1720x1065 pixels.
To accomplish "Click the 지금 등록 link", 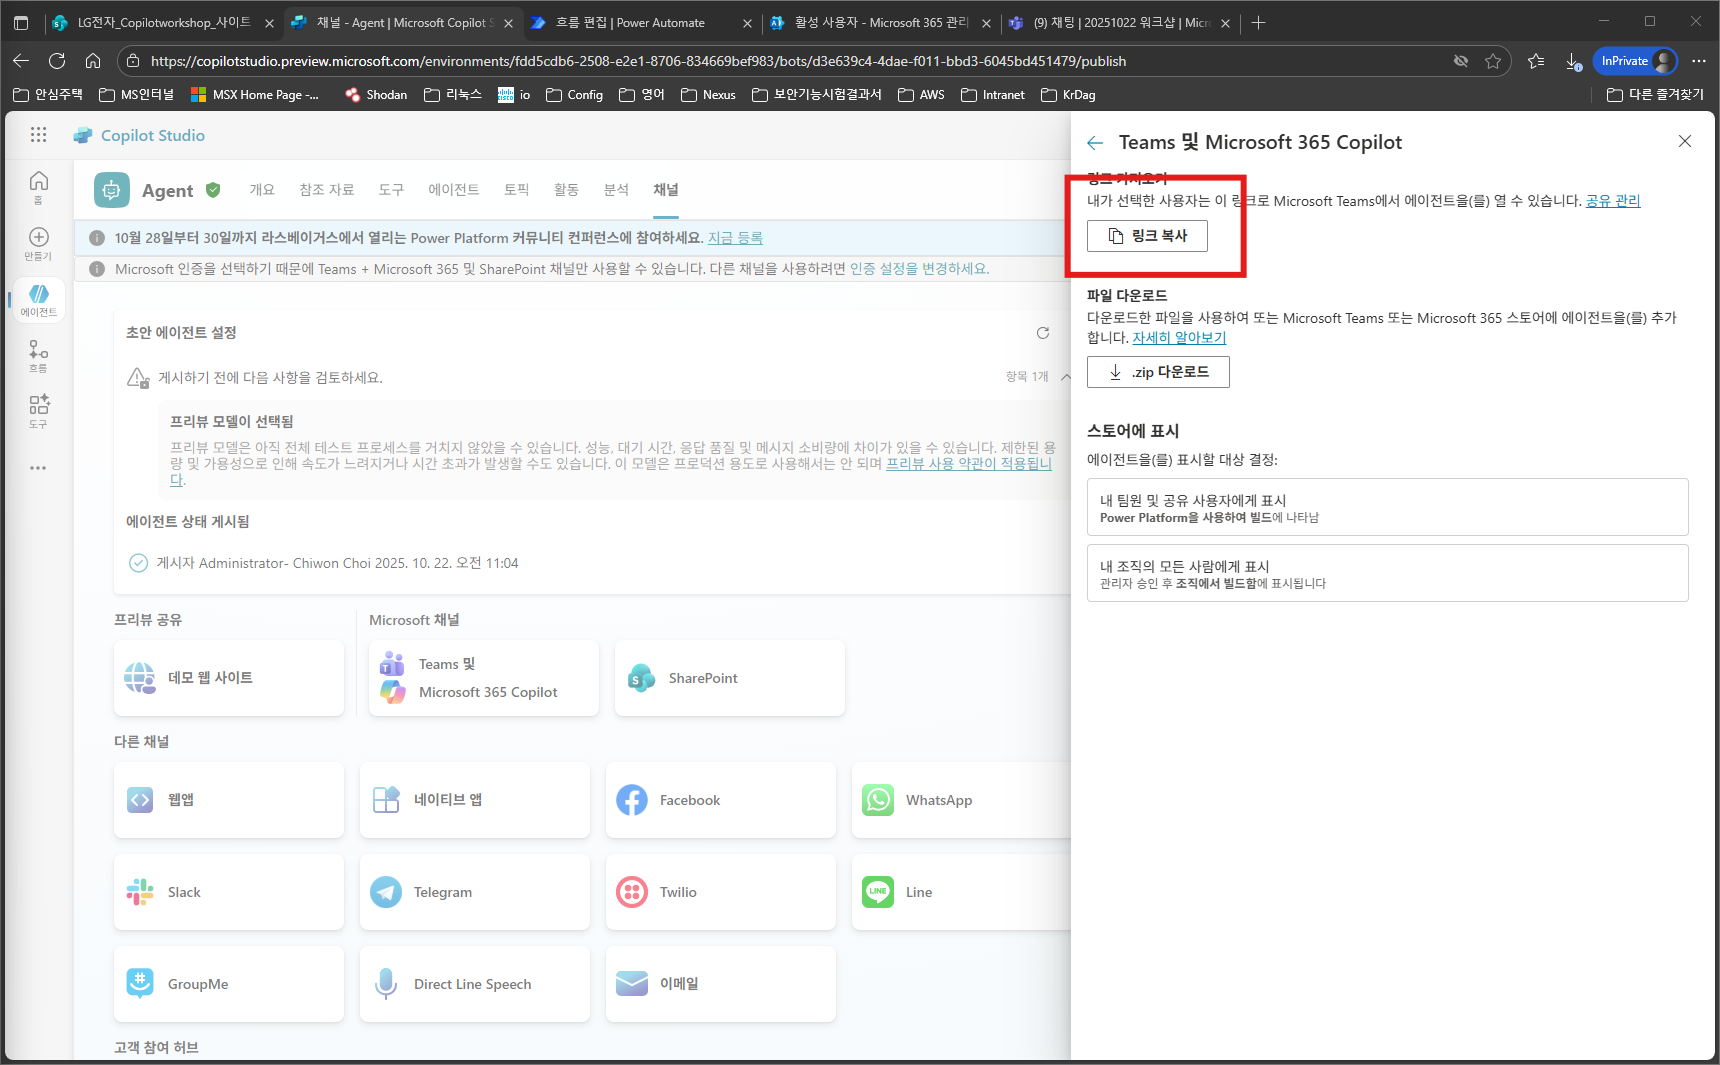I will click(x=735, y=238).
